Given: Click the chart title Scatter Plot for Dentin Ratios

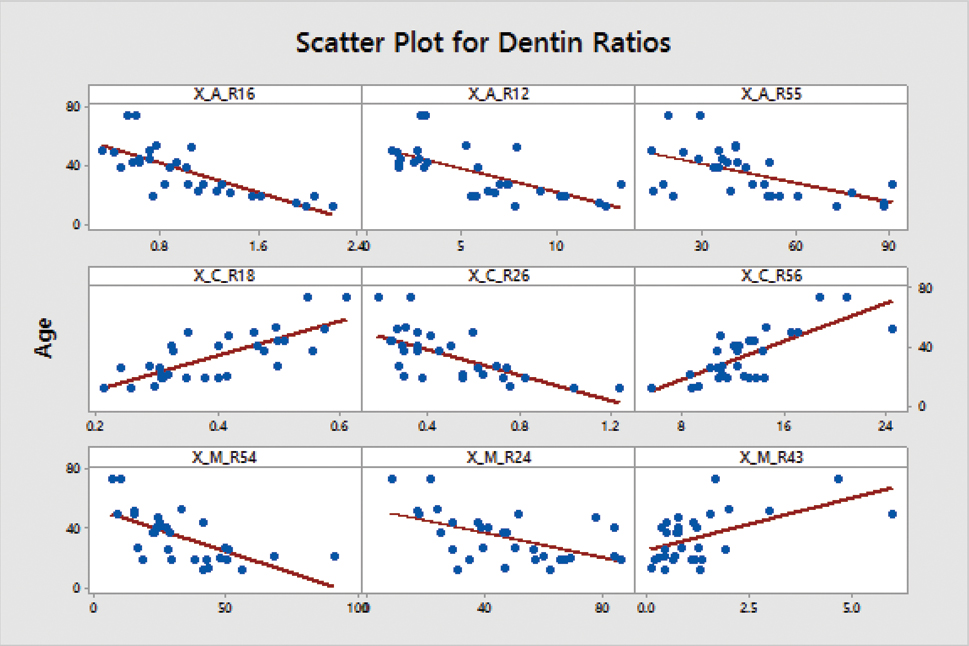Looking at the screenshot, I should (x=483, y=43).
